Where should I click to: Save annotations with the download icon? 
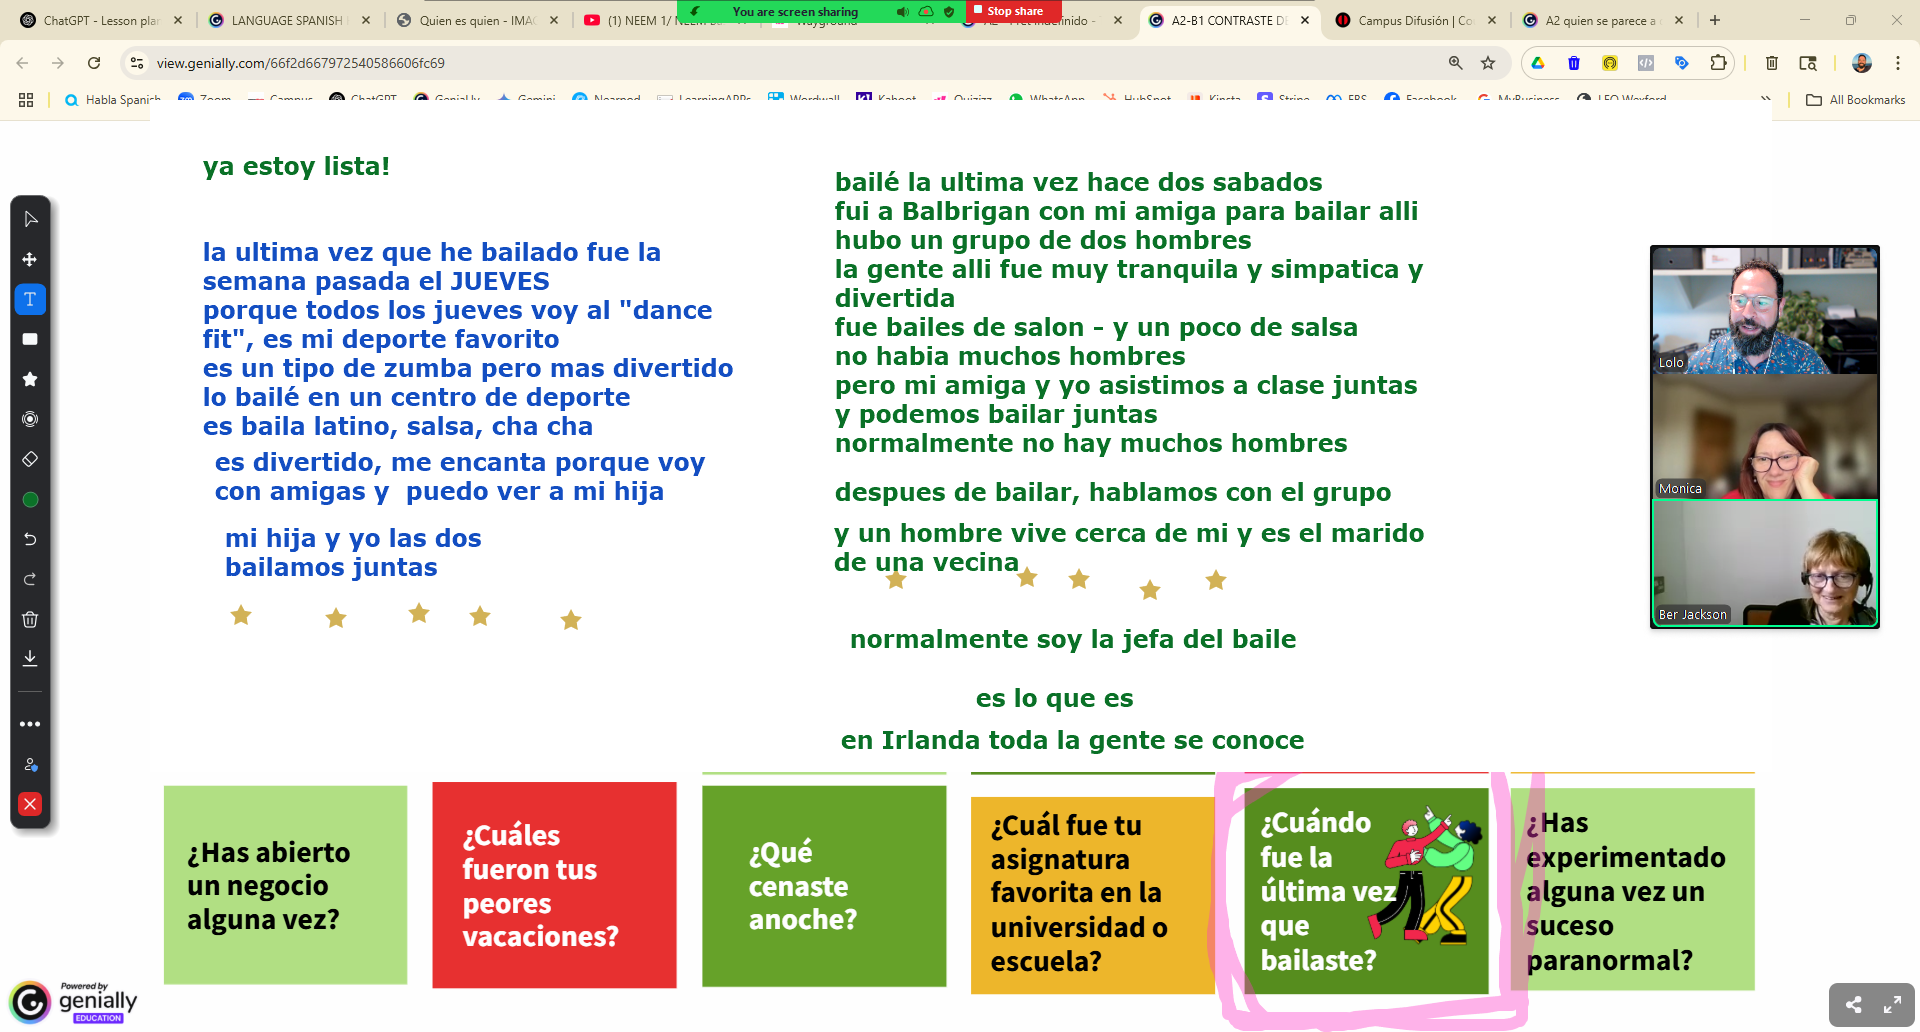[30, 658]
